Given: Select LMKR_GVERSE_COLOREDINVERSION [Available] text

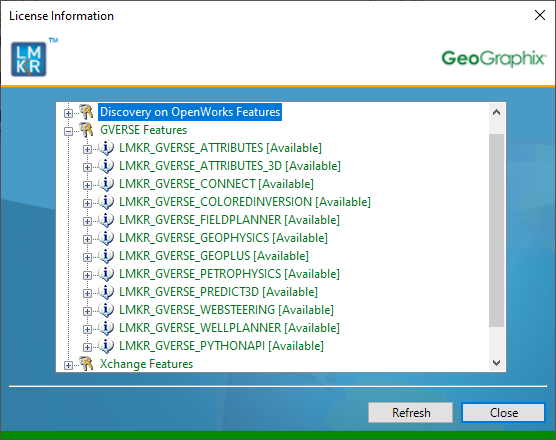Looking at the screenshot, I should [x=245, y=202].
